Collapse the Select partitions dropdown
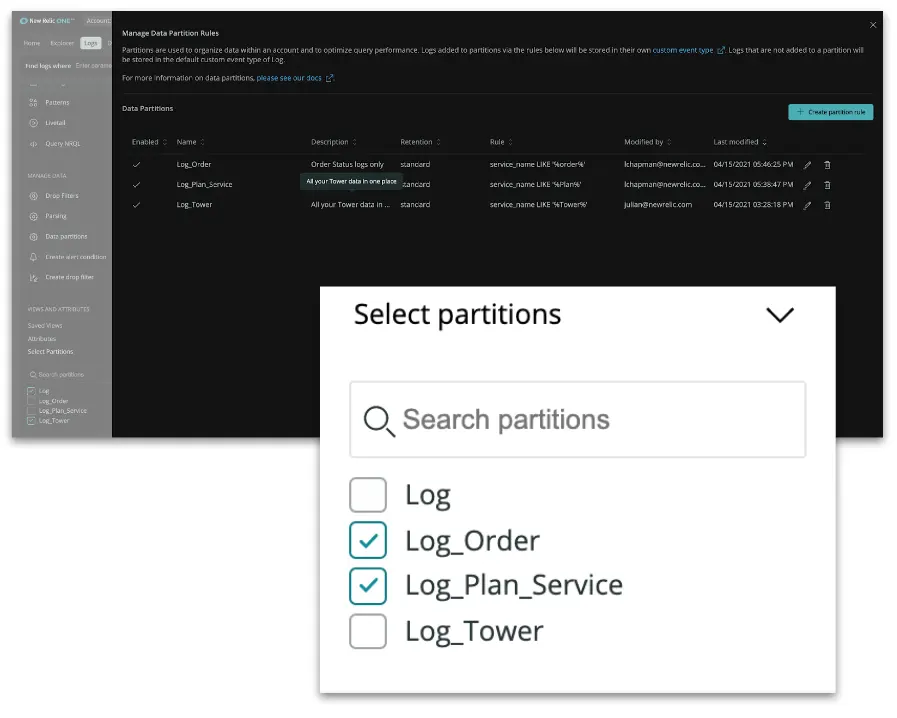The width and height of the screenshot is (897, 718). click(x=781, y=315)
